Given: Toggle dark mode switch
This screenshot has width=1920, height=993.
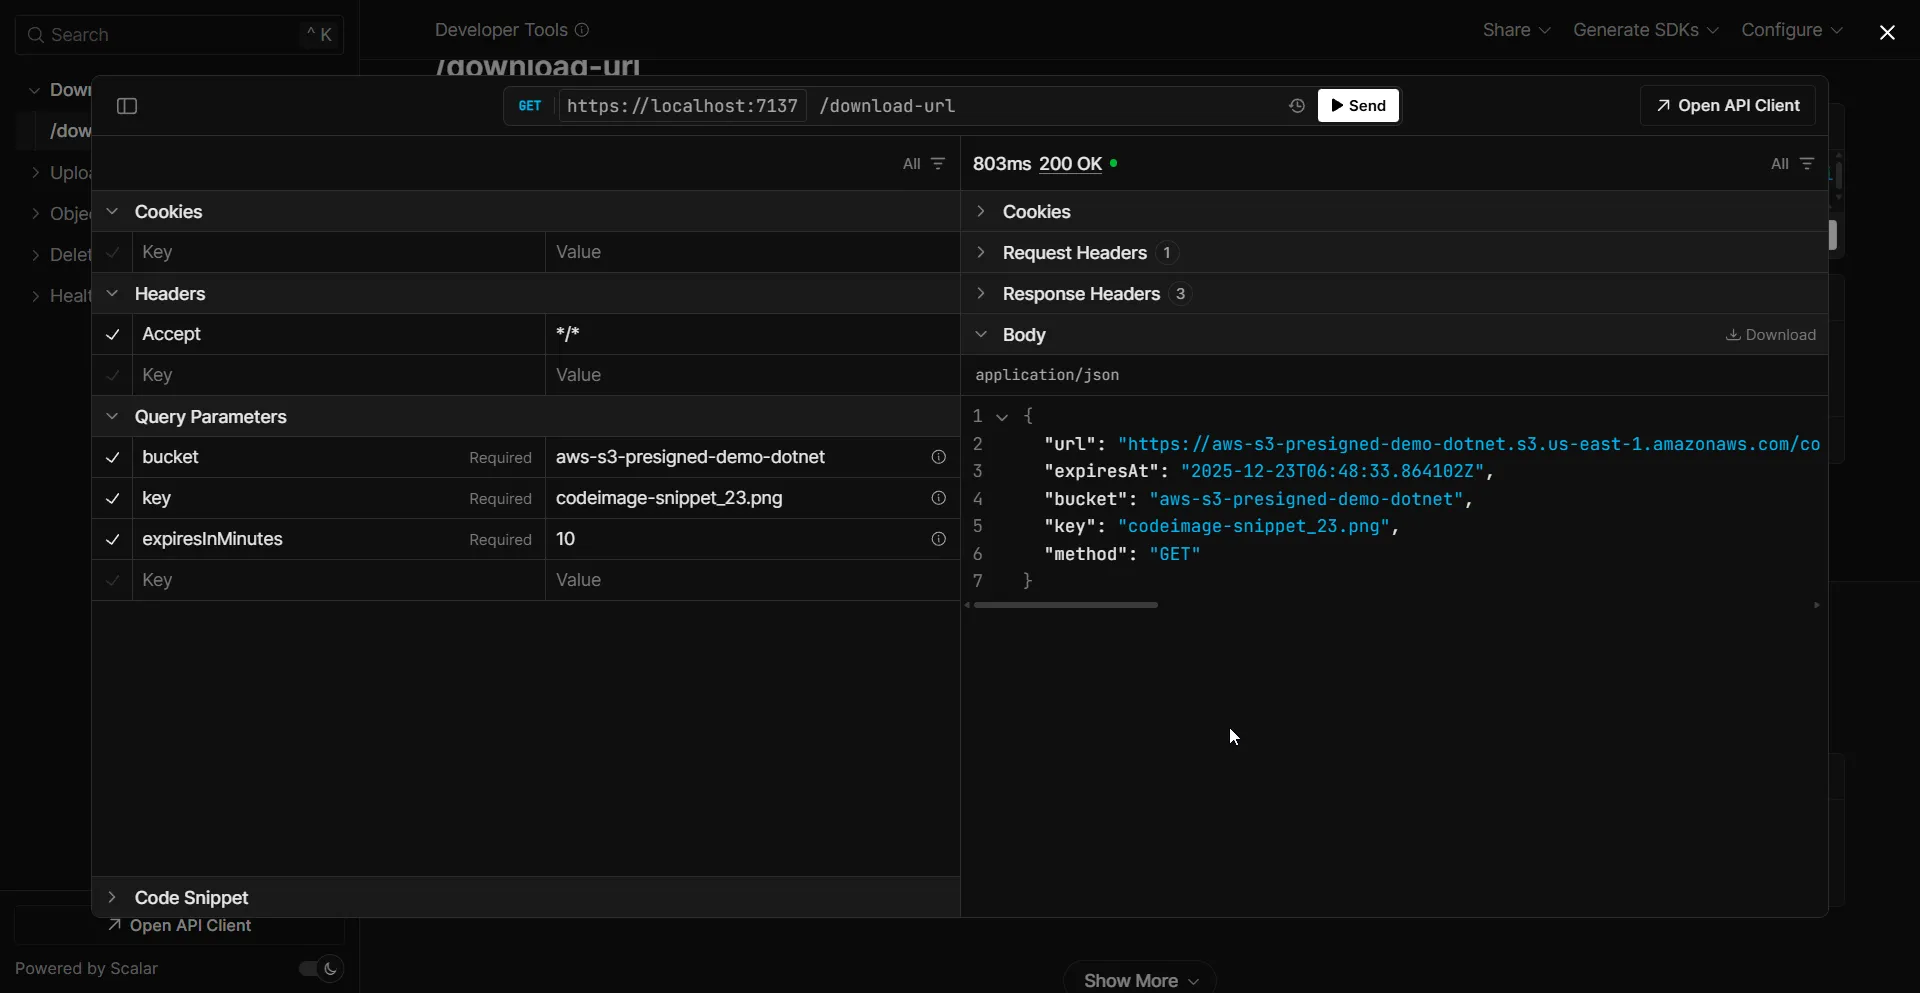Looking at the screenshot, I should pos(321,969).
